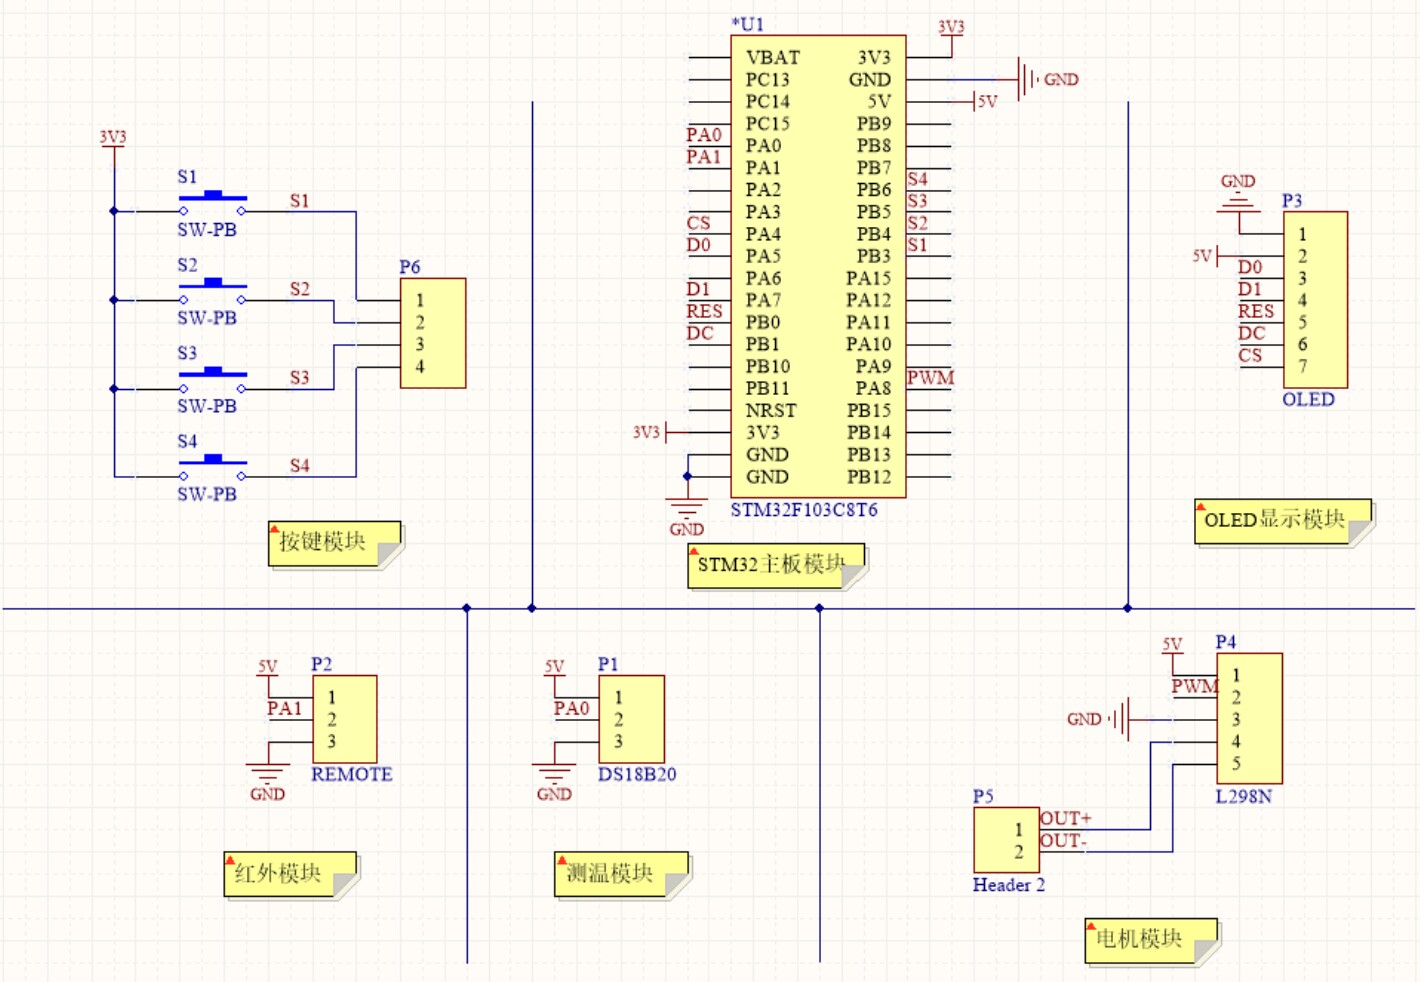
Task: Click the DC net label left of U1
Action: (x=700, y=333)
